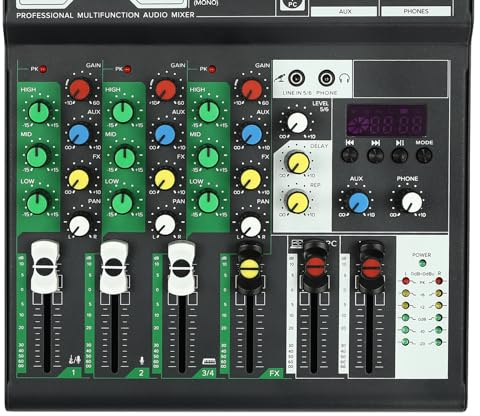Click channel 1 green HIGH EQ knob
This screenshot has height=416, width=480.
tap(39, 112)
